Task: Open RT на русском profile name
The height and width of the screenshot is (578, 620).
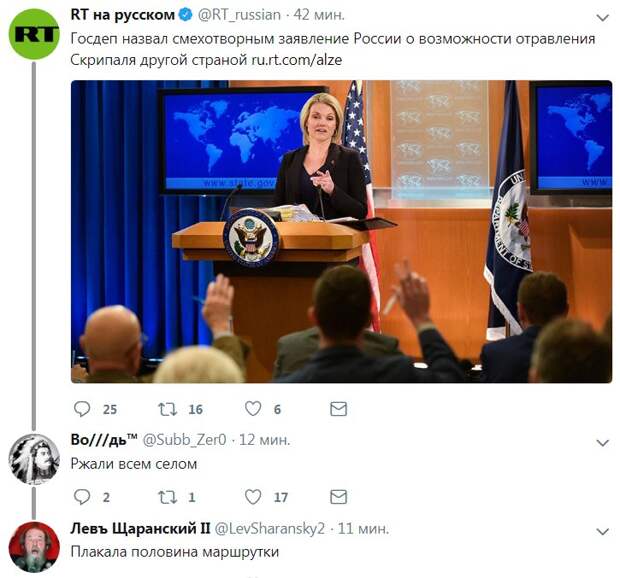Action: [123, 15]
